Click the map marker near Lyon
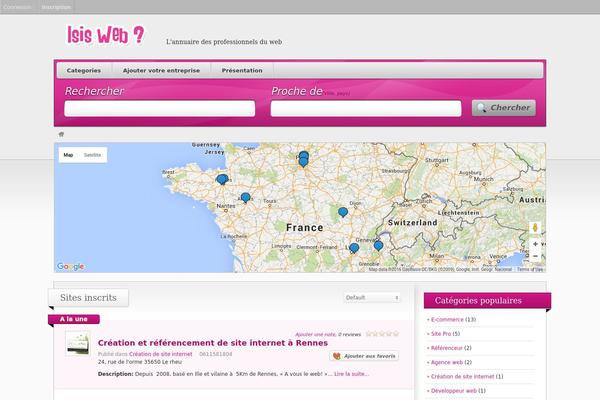Image resolution: width=600 pixels, height=400 pixels. 354,248
